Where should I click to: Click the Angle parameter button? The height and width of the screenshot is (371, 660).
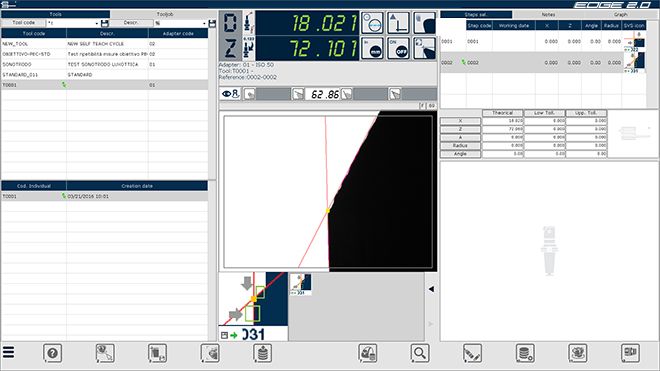[x=460, y=154]
